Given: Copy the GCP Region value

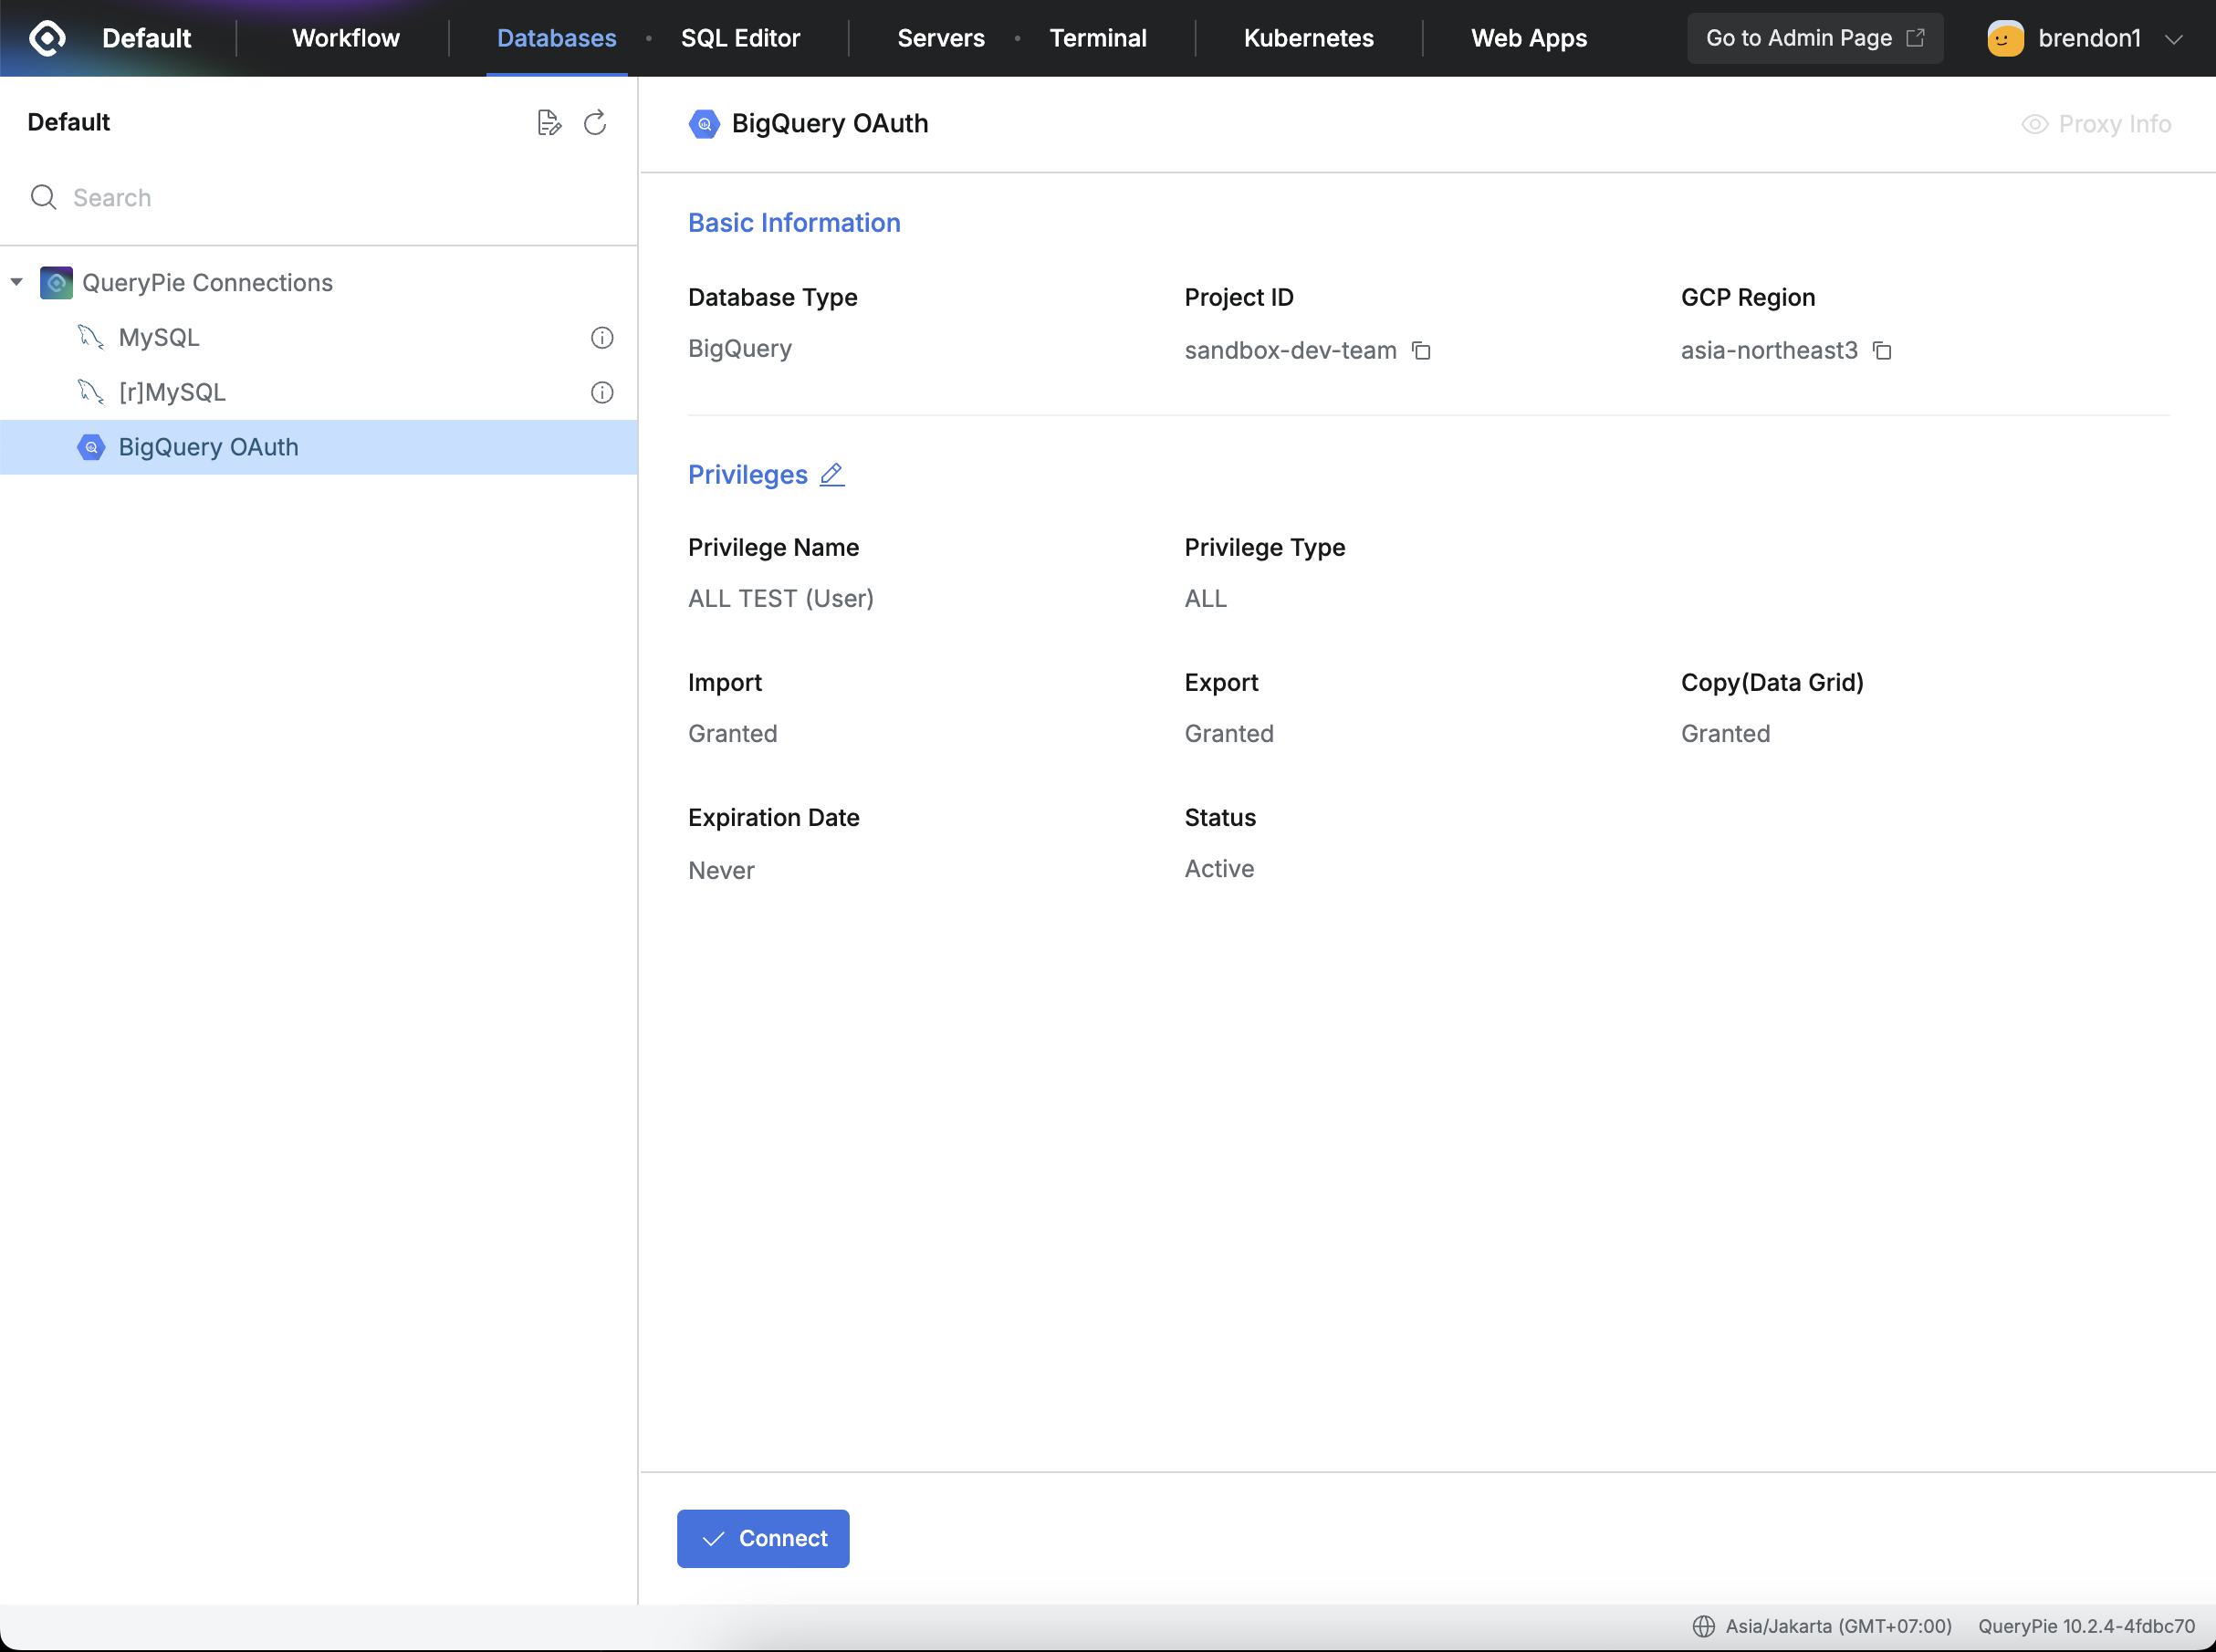Looking at the screenshot, I should tap(1882, 351).
